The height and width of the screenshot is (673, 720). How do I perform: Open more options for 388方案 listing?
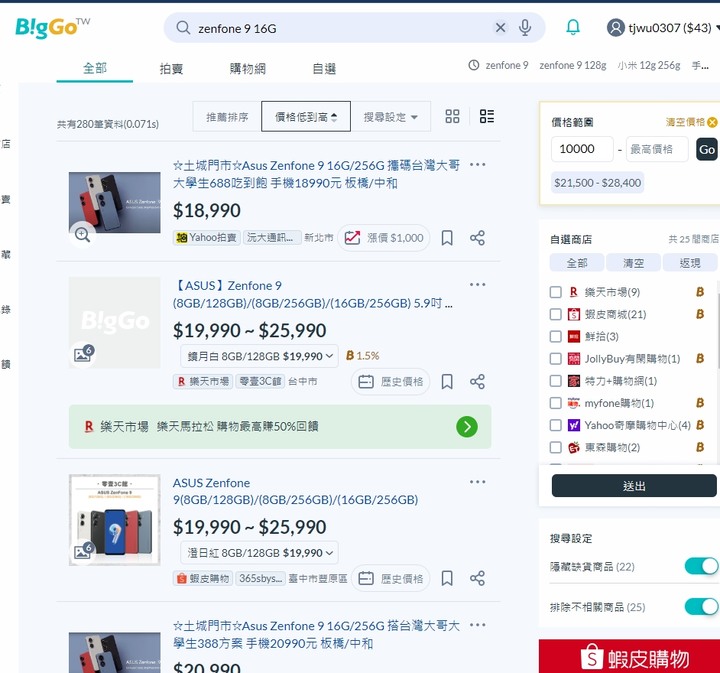[x=478, y=625]
